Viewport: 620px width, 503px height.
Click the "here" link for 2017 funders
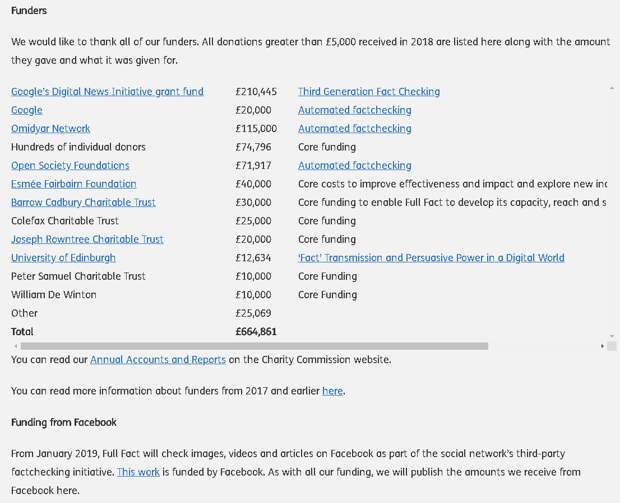point(332,391)
